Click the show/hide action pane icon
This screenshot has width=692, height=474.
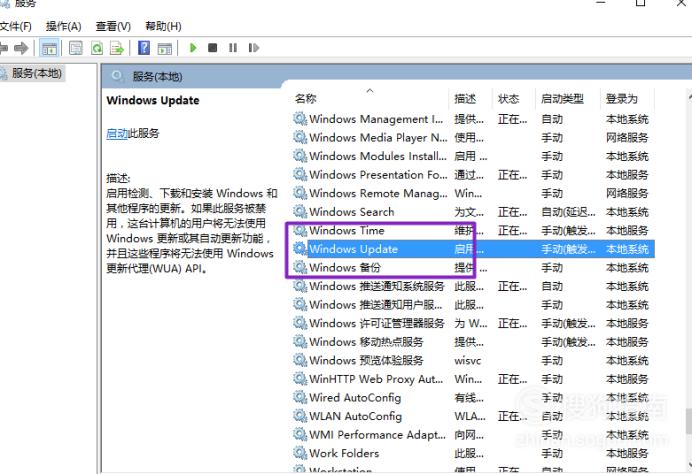(x=165, y=48)
